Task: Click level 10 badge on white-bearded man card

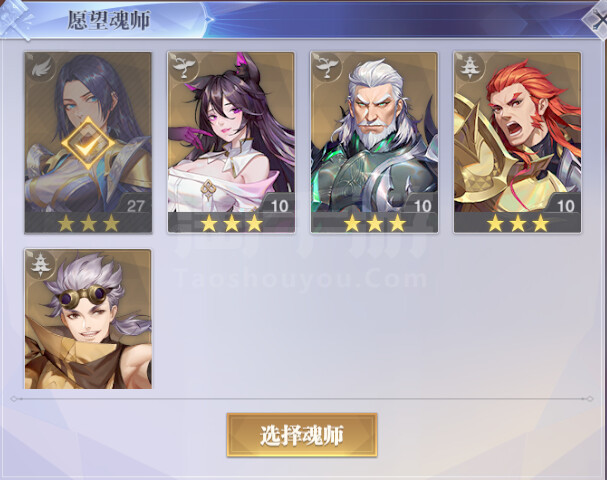Action: coord(422,205)
